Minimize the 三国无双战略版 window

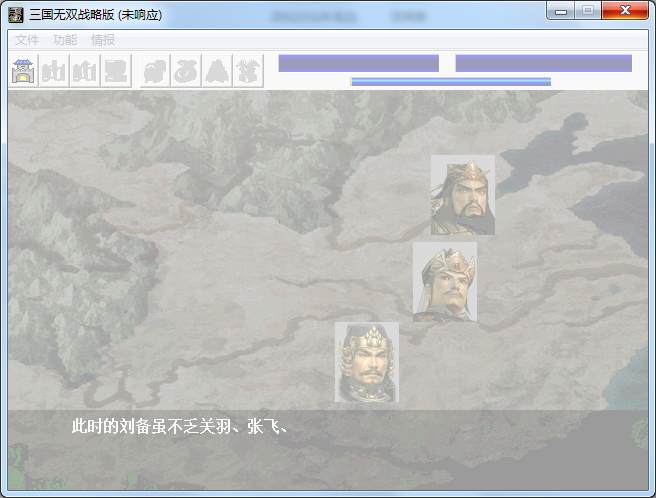pyautogui.click(x=561, y=11)
